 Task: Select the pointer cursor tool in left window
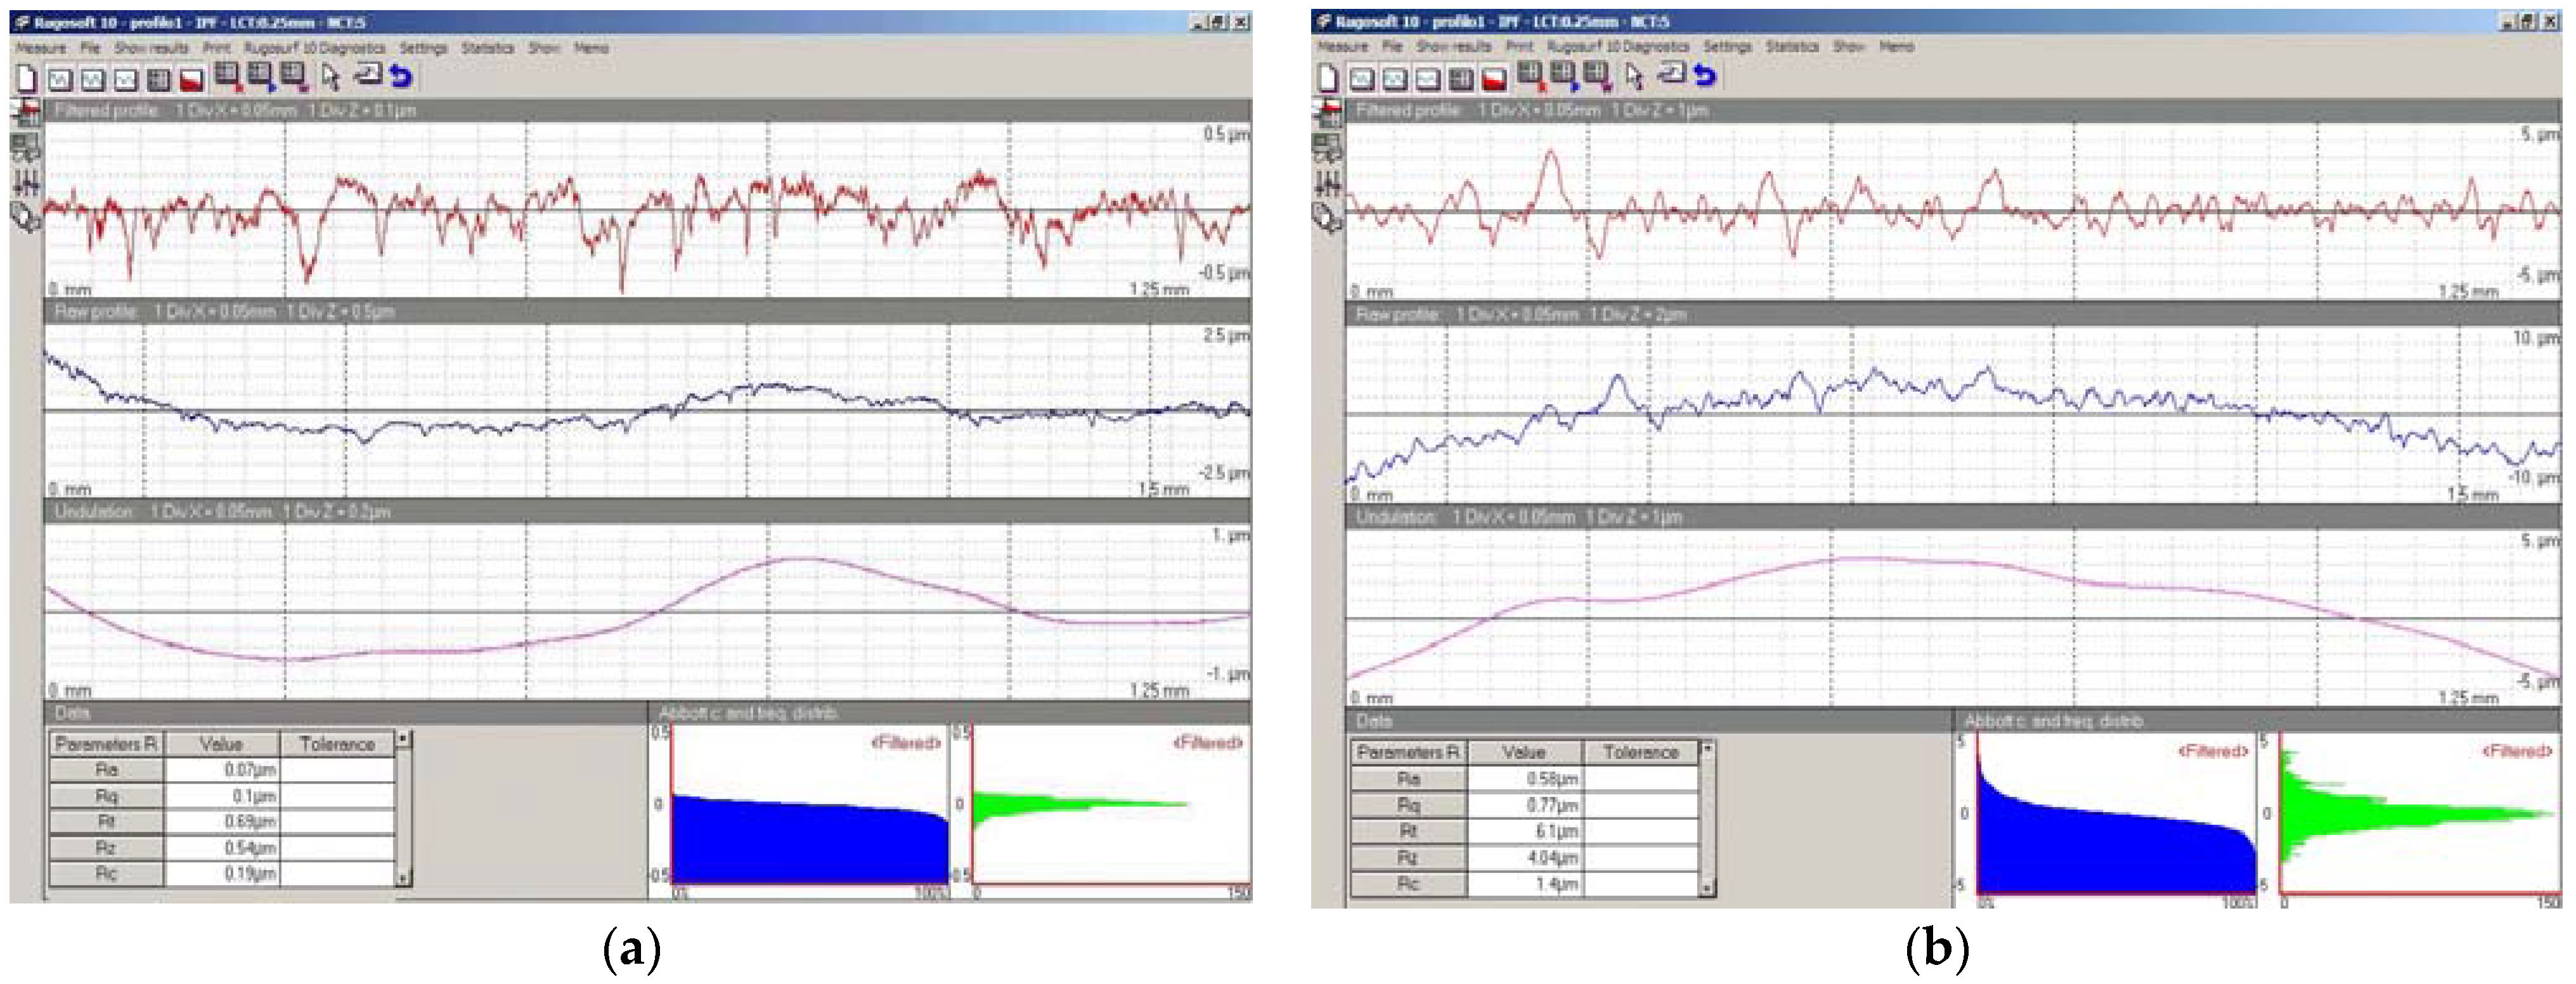click(x=331, y=77)
